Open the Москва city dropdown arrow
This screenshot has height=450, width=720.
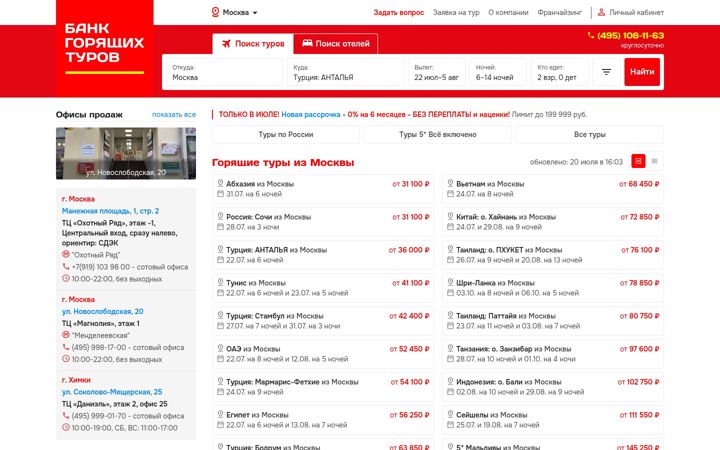coord(255,13)
